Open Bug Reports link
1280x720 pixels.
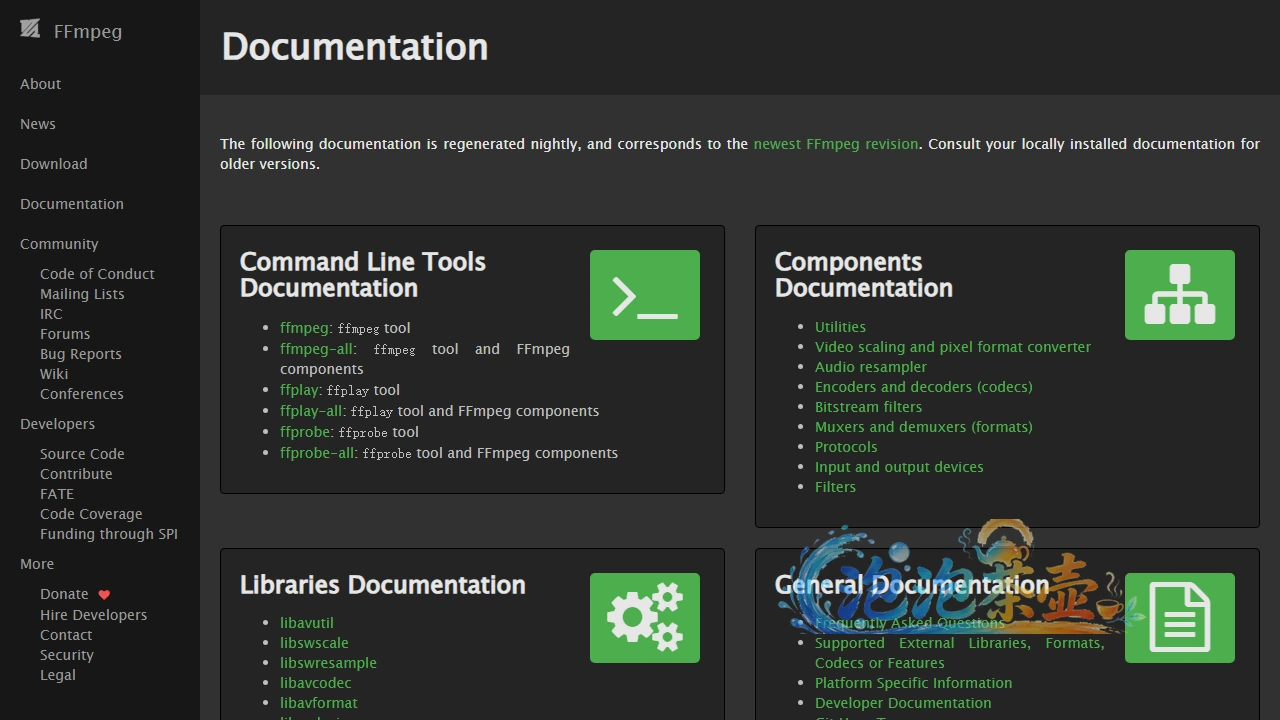click(81, 354)
